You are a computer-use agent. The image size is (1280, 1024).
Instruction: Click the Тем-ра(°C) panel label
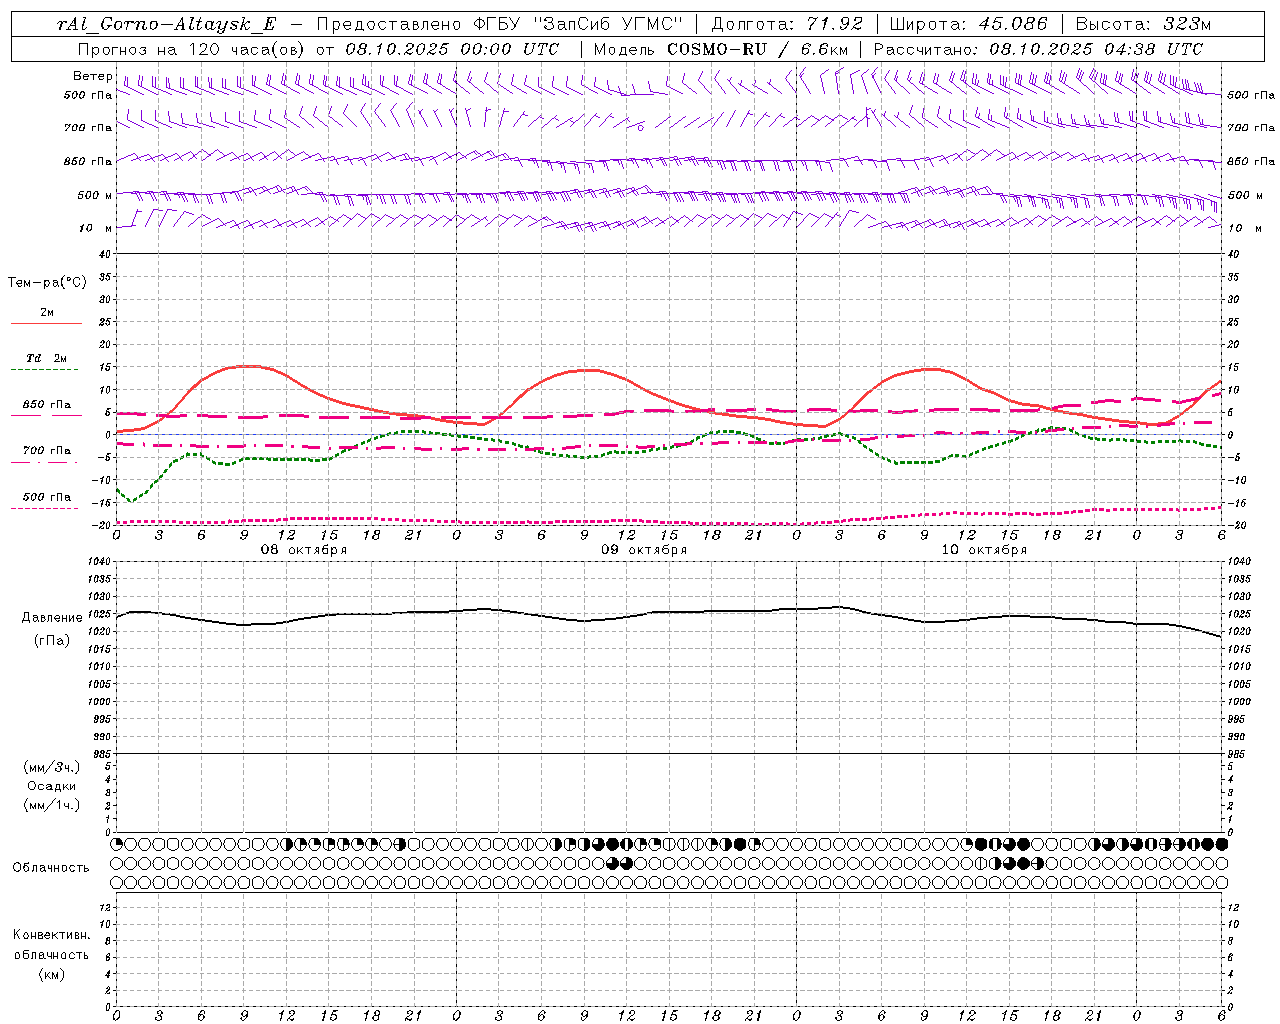(x=47, y=283)
